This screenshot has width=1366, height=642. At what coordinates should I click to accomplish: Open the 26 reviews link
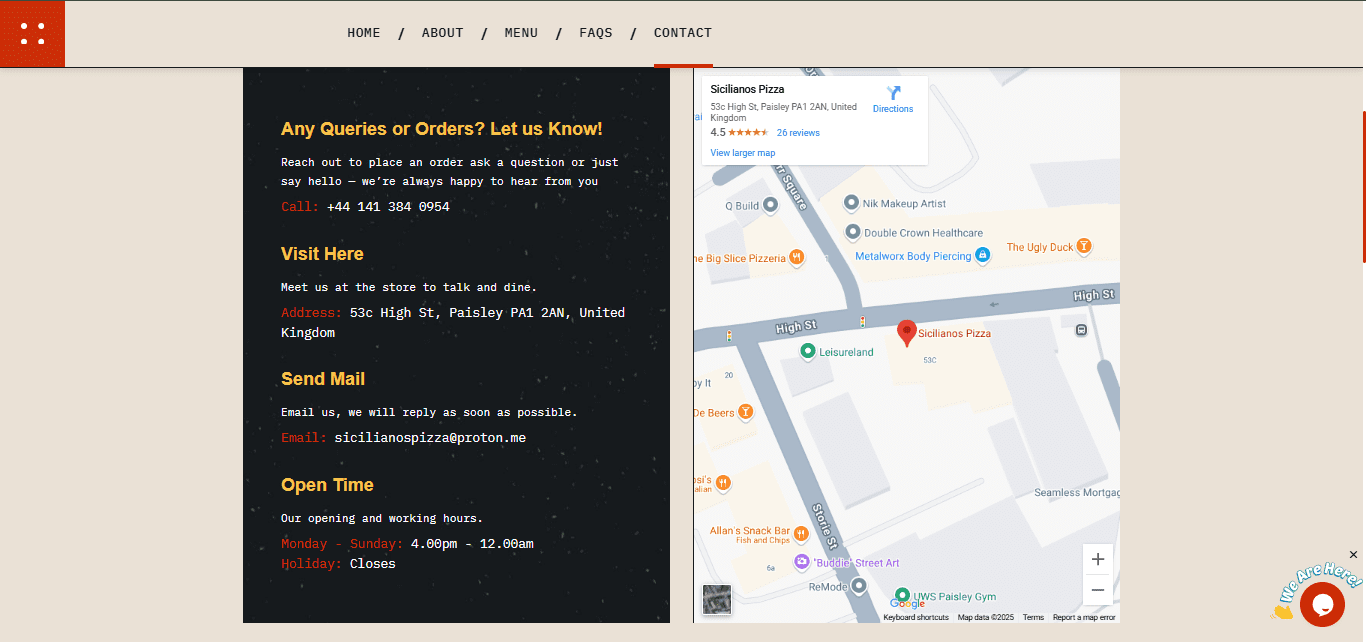click(x=798, y=133)
